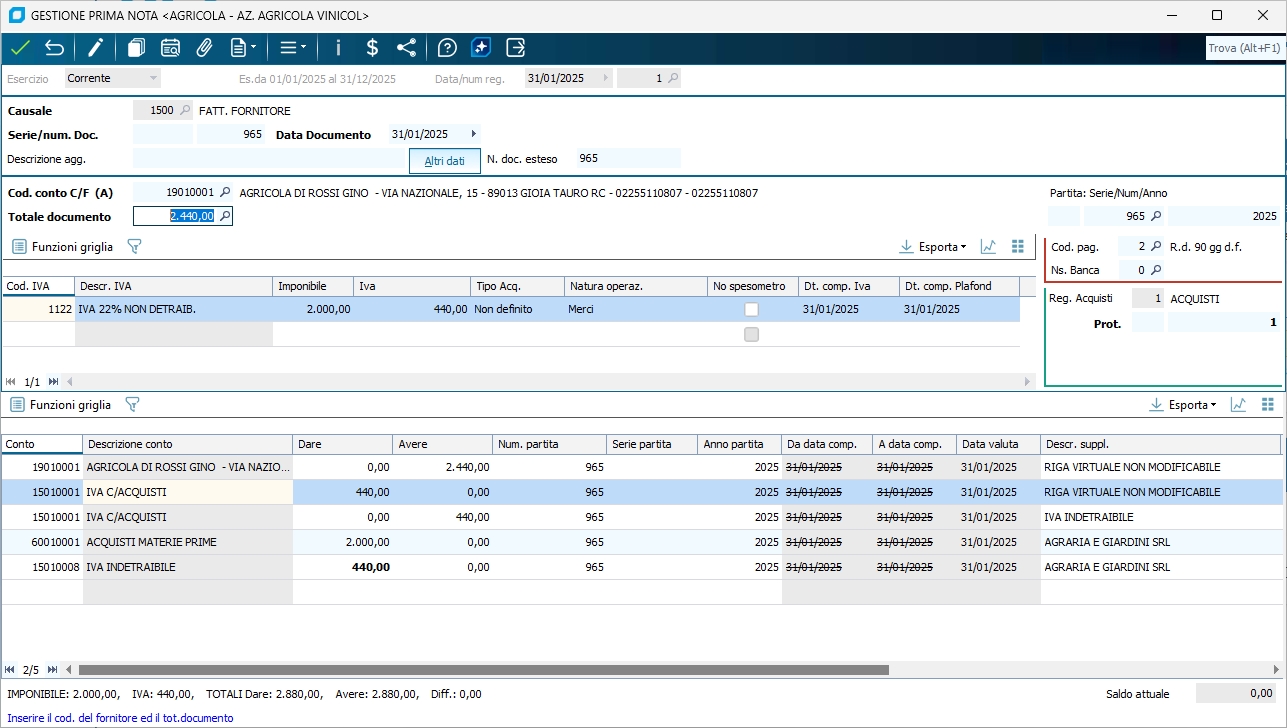1287x728 pixels.
Task: Toggle No spesometro checkbox in IVA 22% row
Action: click(751, 310)
